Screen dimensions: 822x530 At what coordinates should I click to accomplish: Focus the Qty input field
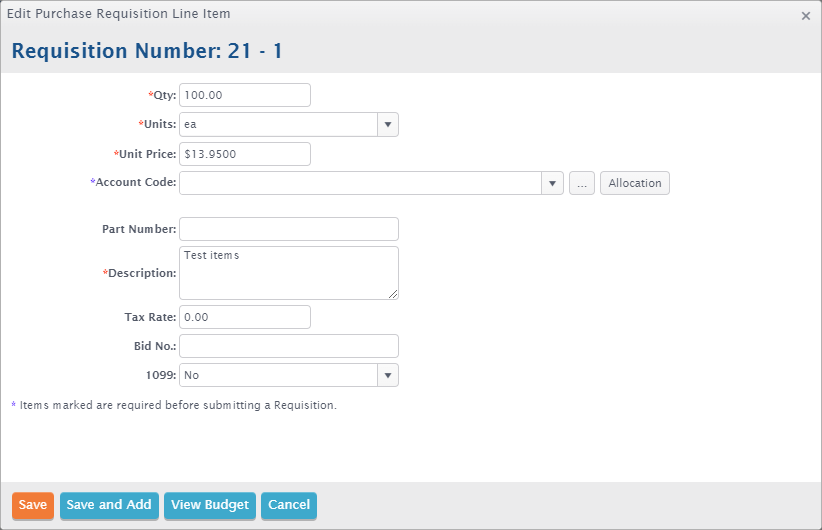point(245,95)
